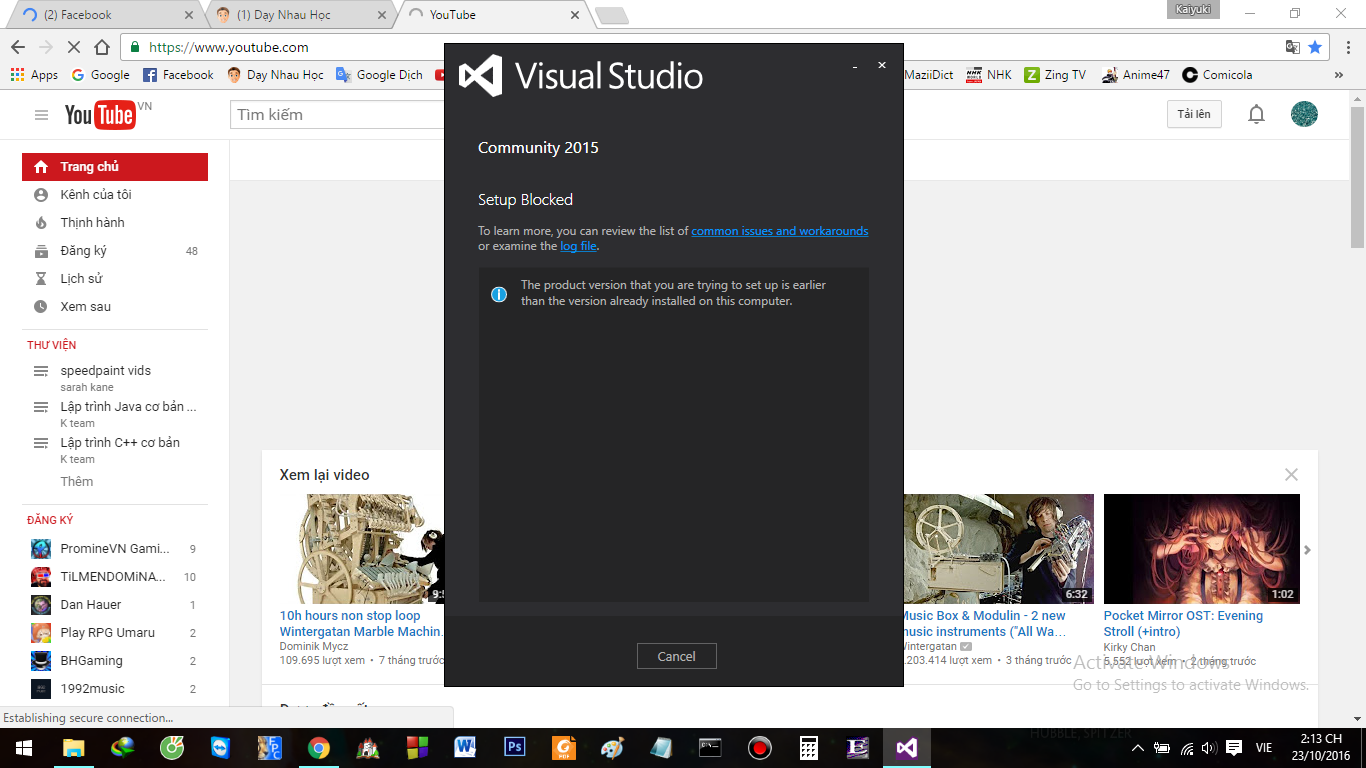1366x768 pixels.
Task: Open Anime47 bookmark
Action: (x=1135, y=75)
